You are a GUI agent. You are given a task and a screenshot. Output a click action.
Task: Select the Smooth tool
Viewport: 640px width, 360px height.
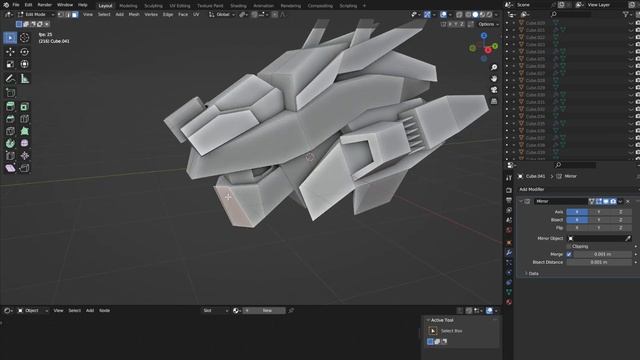(24, 143)
